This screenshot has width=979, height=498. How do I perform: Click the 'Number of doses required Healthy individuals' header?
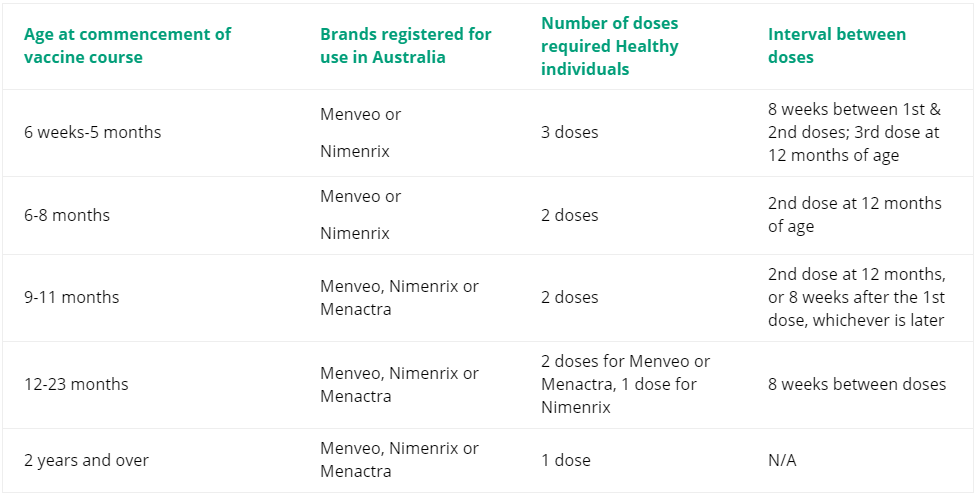[x=610, y=46]
